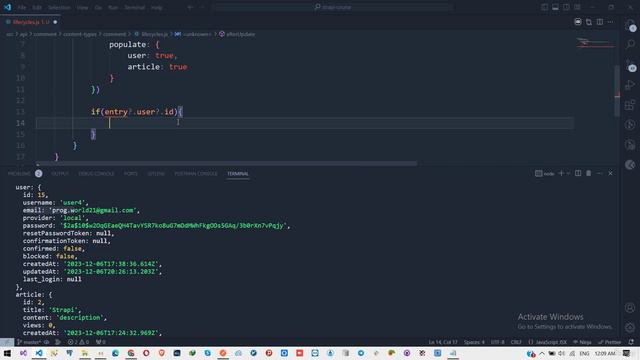This screenshot has width=640, height=360.
Task: Click VS Code icon in taskbar
Action: (x=39, y=353)
